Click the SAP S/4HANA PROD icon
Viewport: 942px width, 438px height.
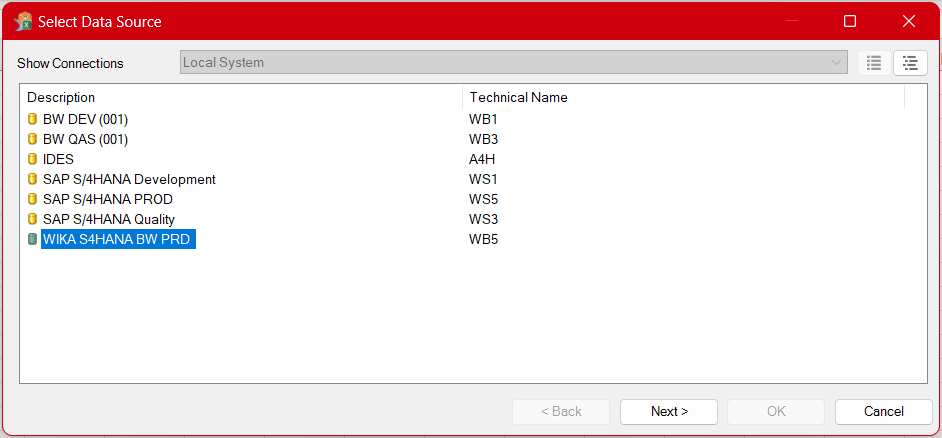[x=32, y=199]
